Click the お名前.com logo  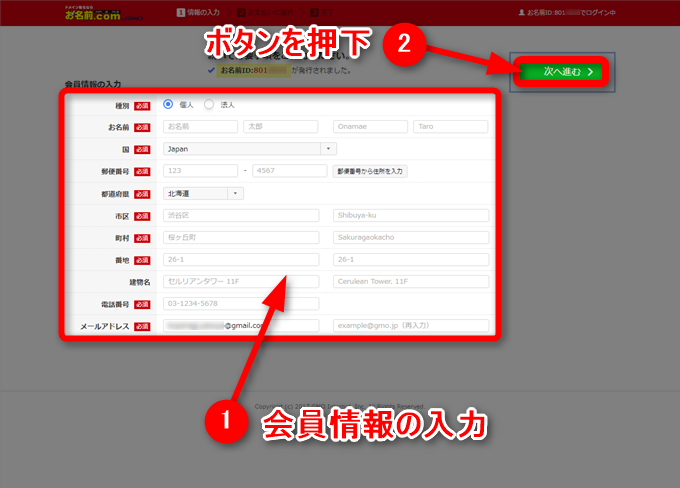coord(103,13)
